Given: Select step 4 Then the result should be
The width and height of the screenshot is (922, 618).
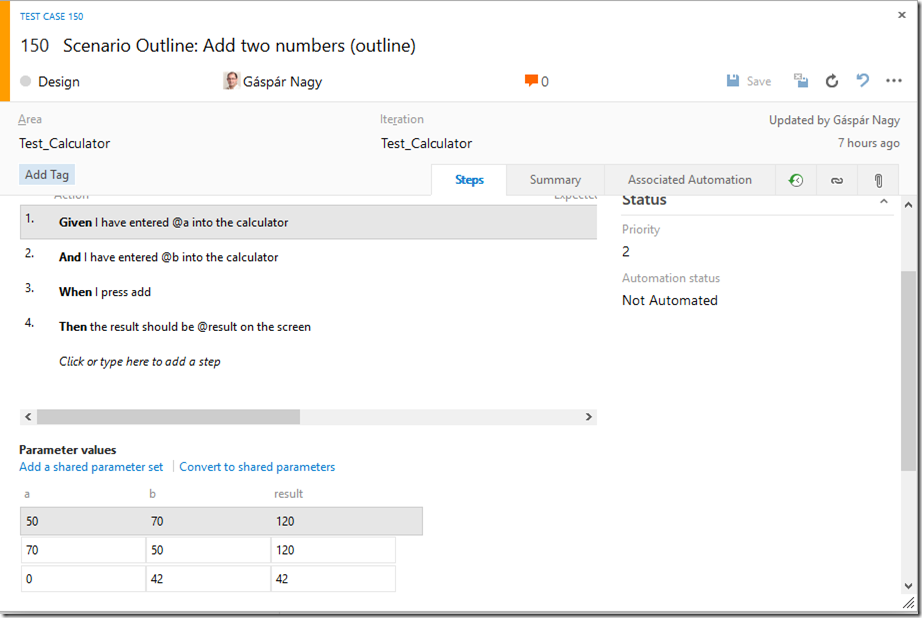Looking at the screenshot, I should click(308, 326).
